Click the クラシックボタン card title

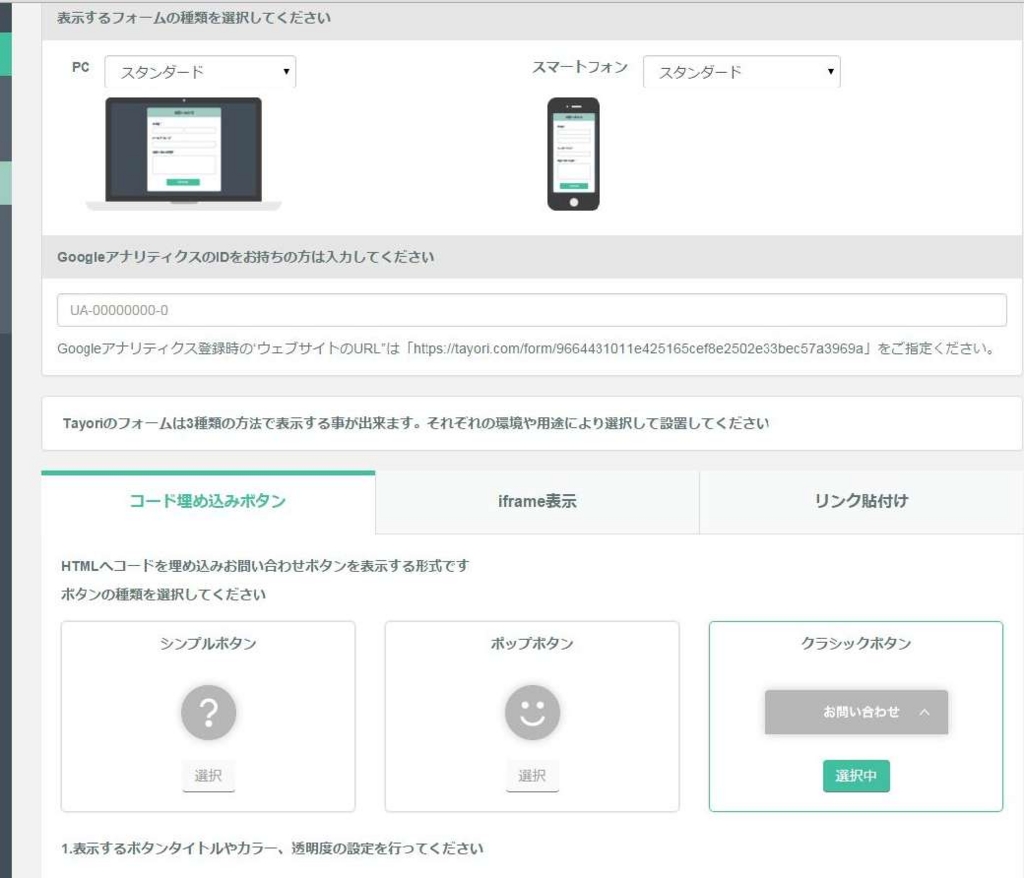[856, 643]
